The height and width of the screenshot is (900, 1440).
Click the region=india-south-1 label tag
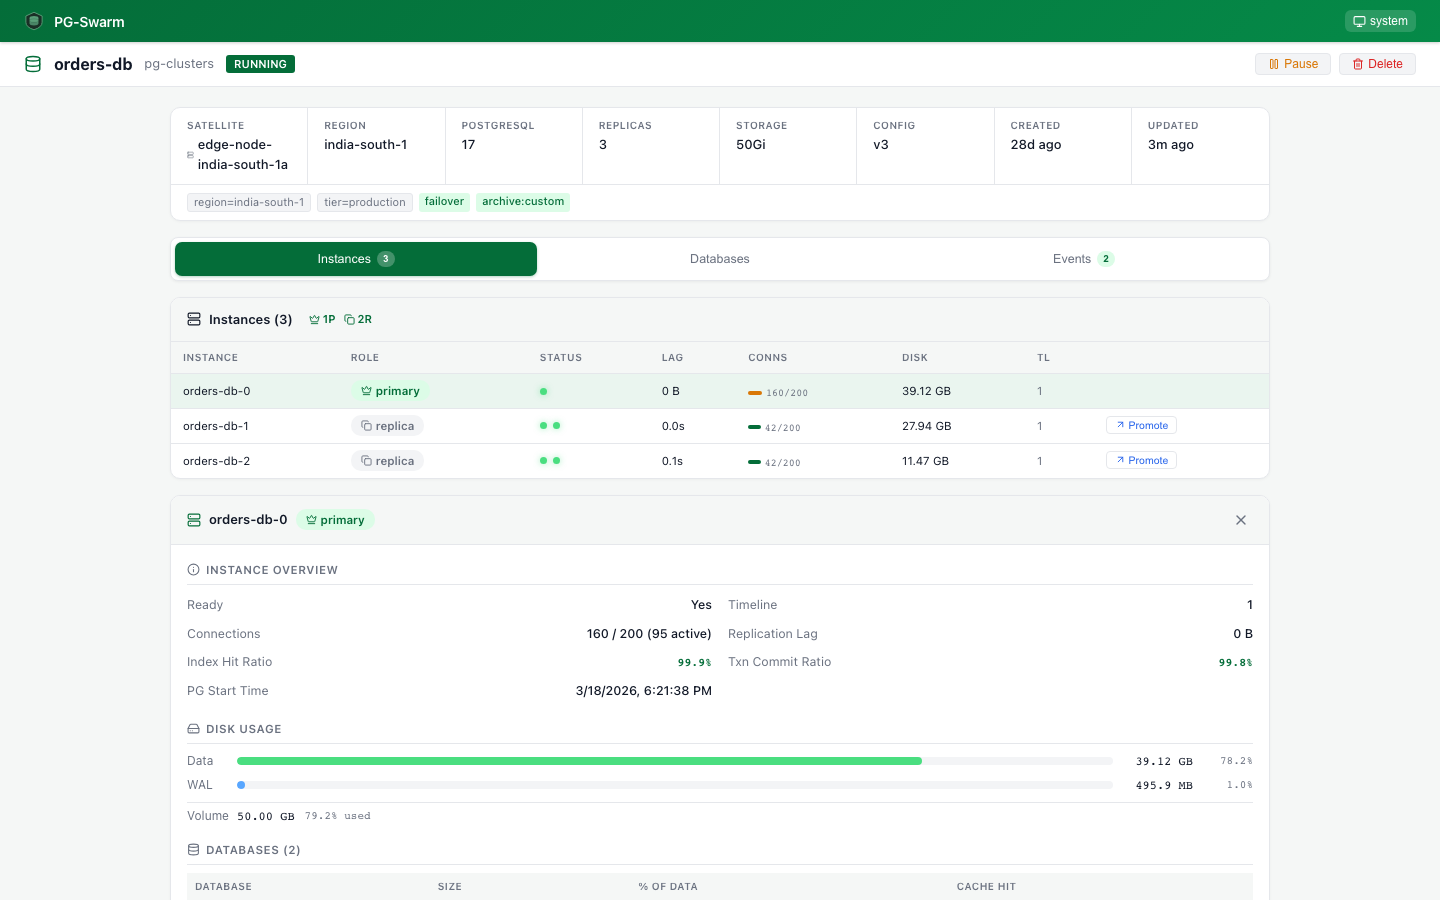pyautogui.click(x=249, y=202)
